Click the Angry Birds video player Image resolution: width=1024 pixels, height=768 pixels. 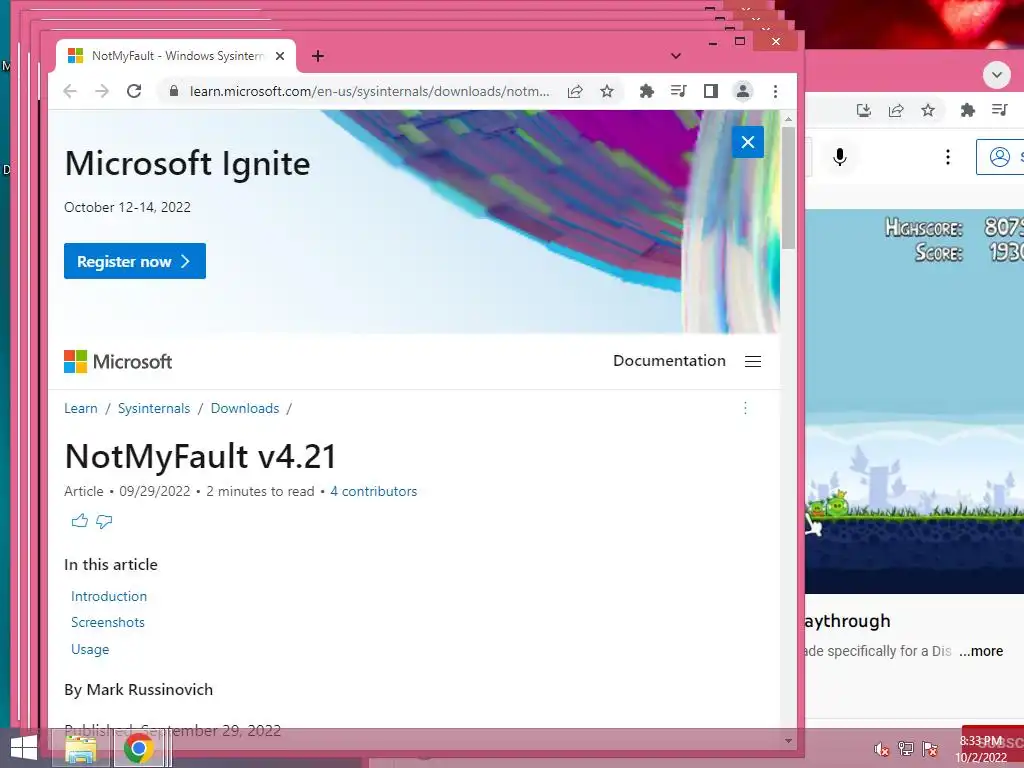click(x=914, y=402)
